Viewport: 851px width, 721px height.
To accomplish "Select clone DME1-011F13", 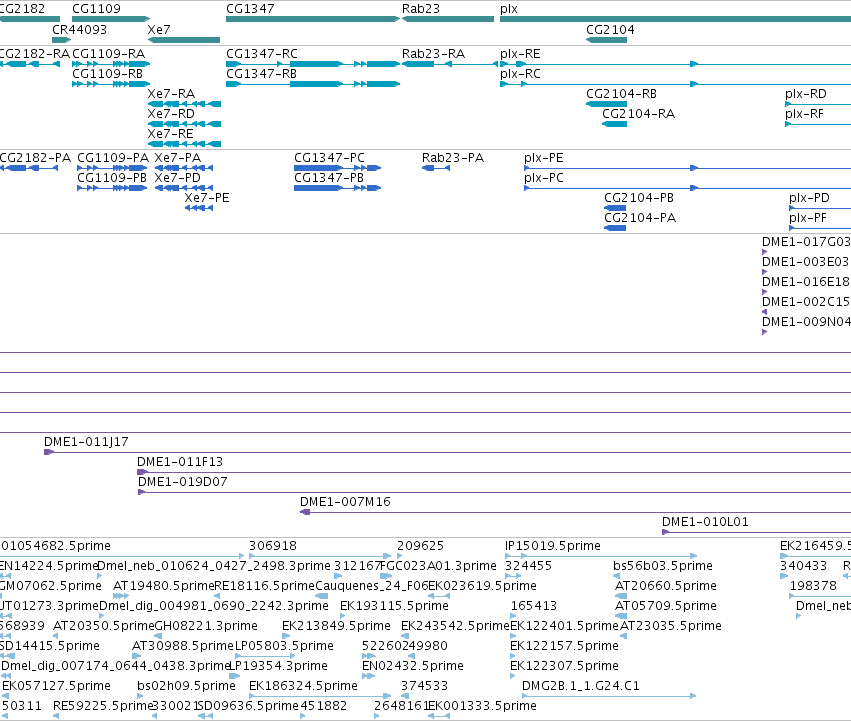I will click(x=494, y=472).
